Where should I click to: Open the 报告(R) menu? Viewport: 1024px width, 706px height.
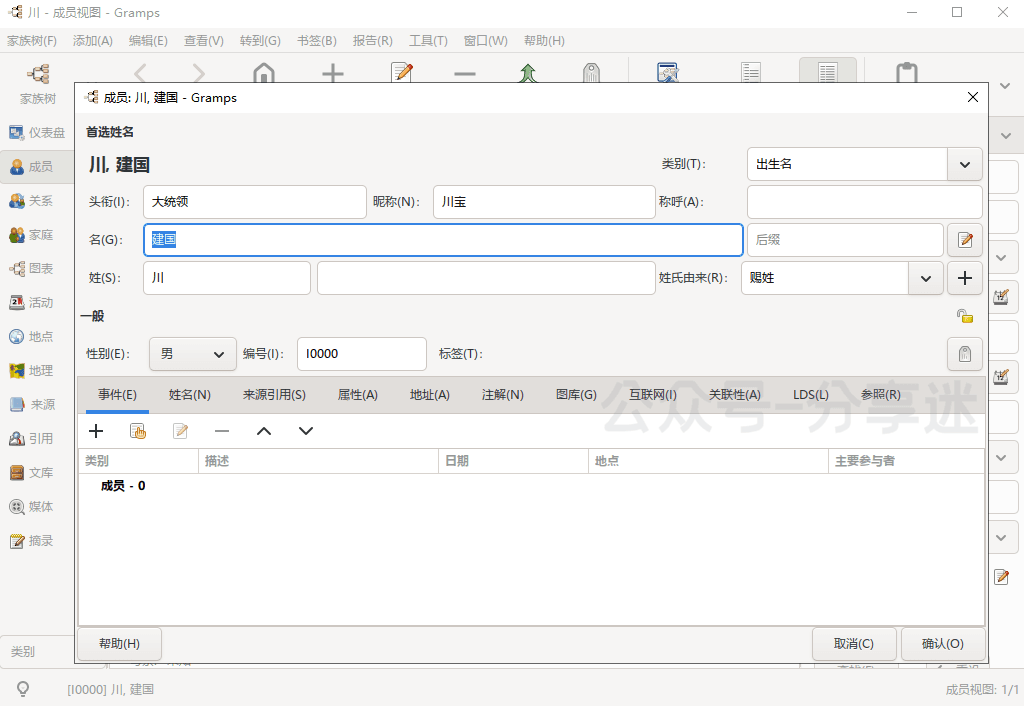pyautogui.click(x=372, y=41)
